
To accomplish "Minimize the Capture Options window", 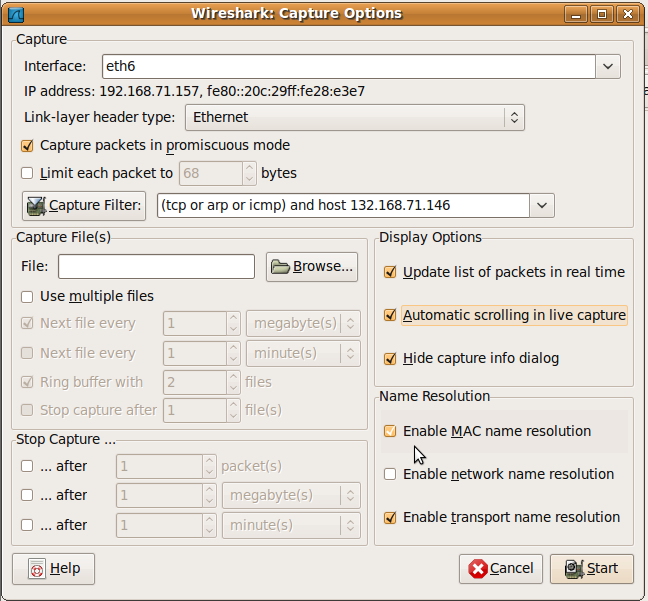I will click(x=576, y=14).
